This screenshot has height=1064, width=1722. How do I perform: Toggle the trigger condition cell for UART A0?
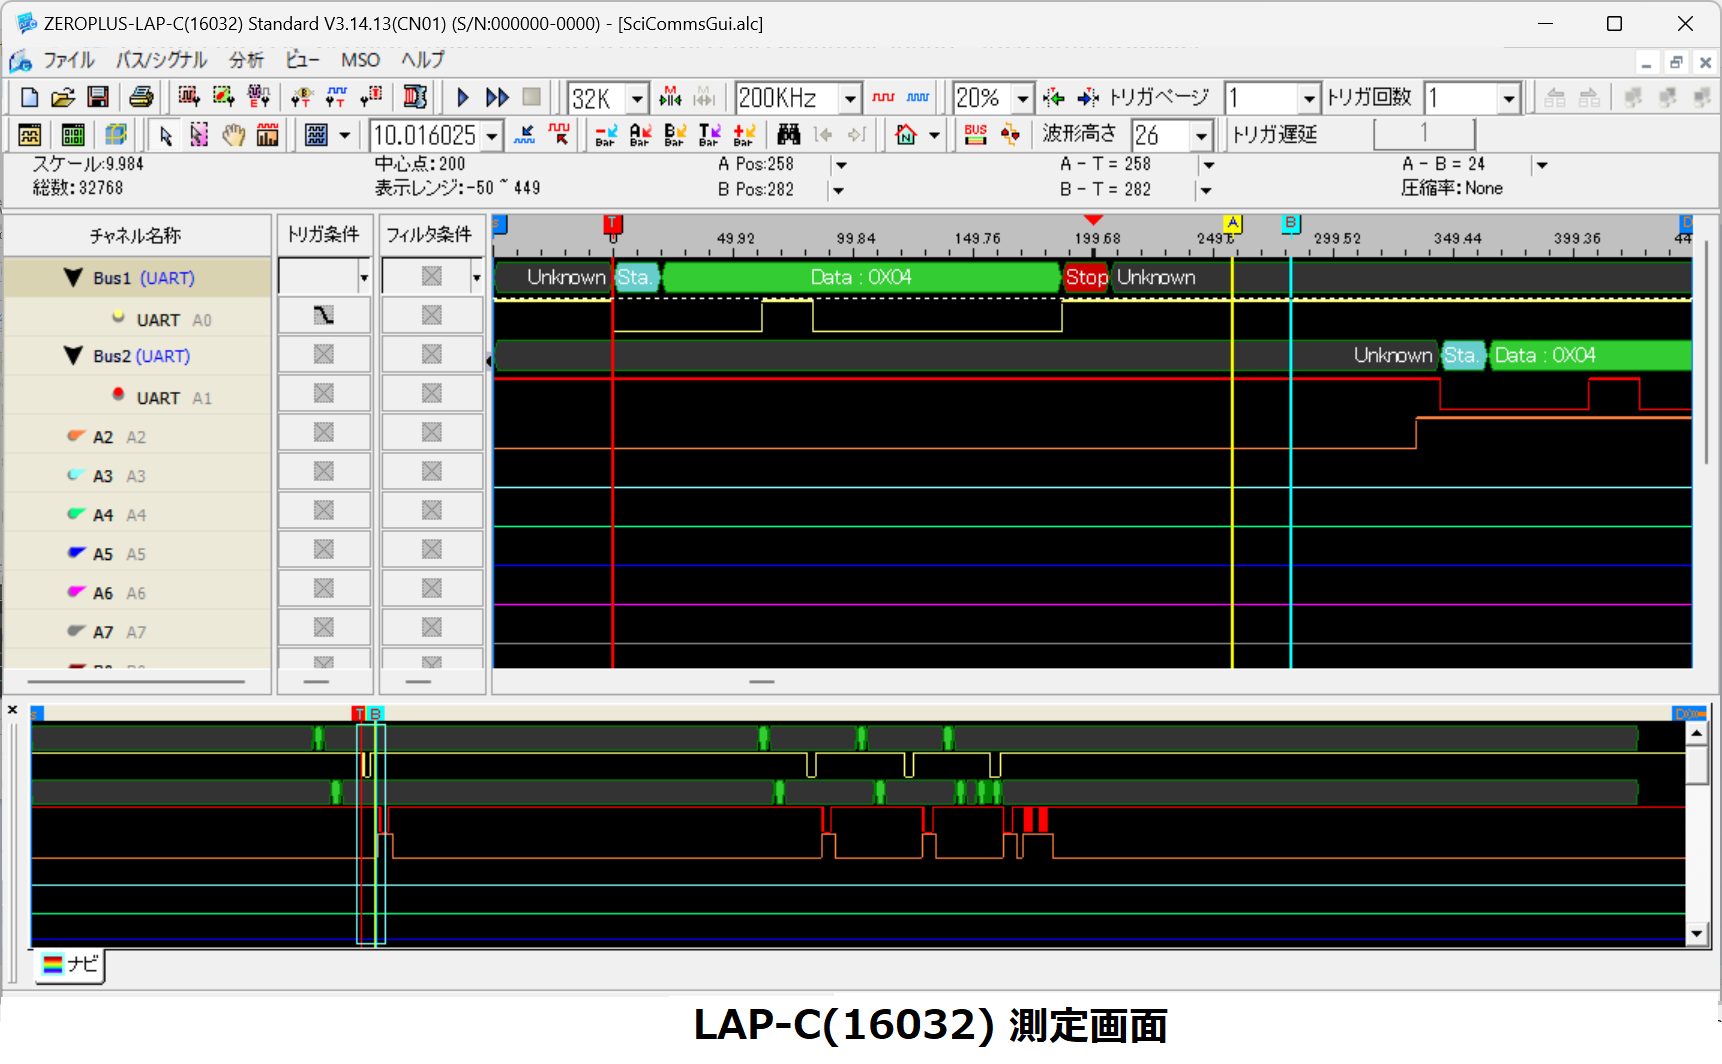[324, 315]
